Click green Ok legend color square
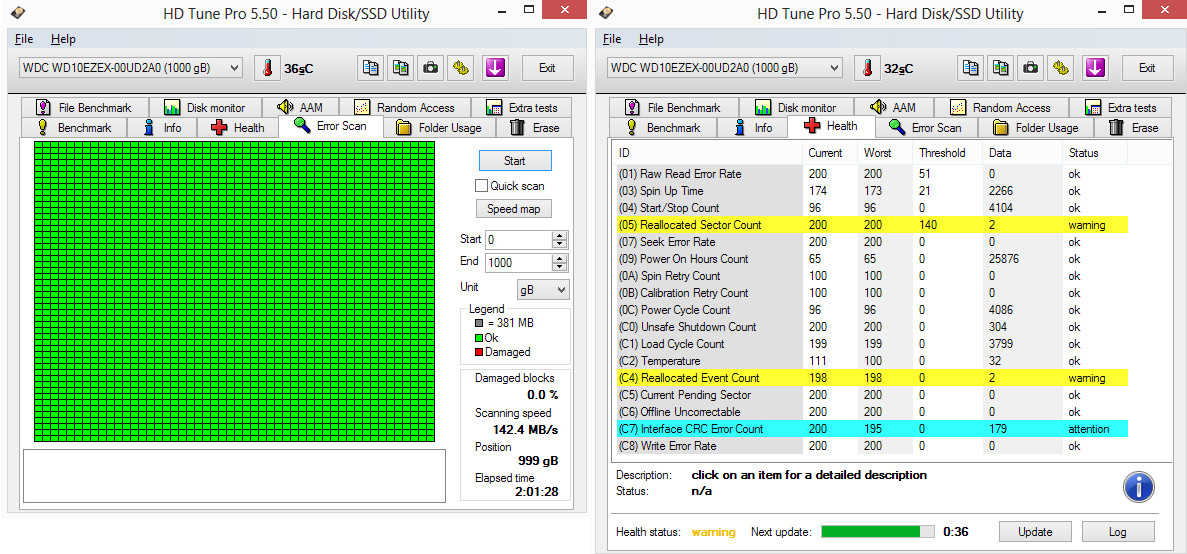 478,338
